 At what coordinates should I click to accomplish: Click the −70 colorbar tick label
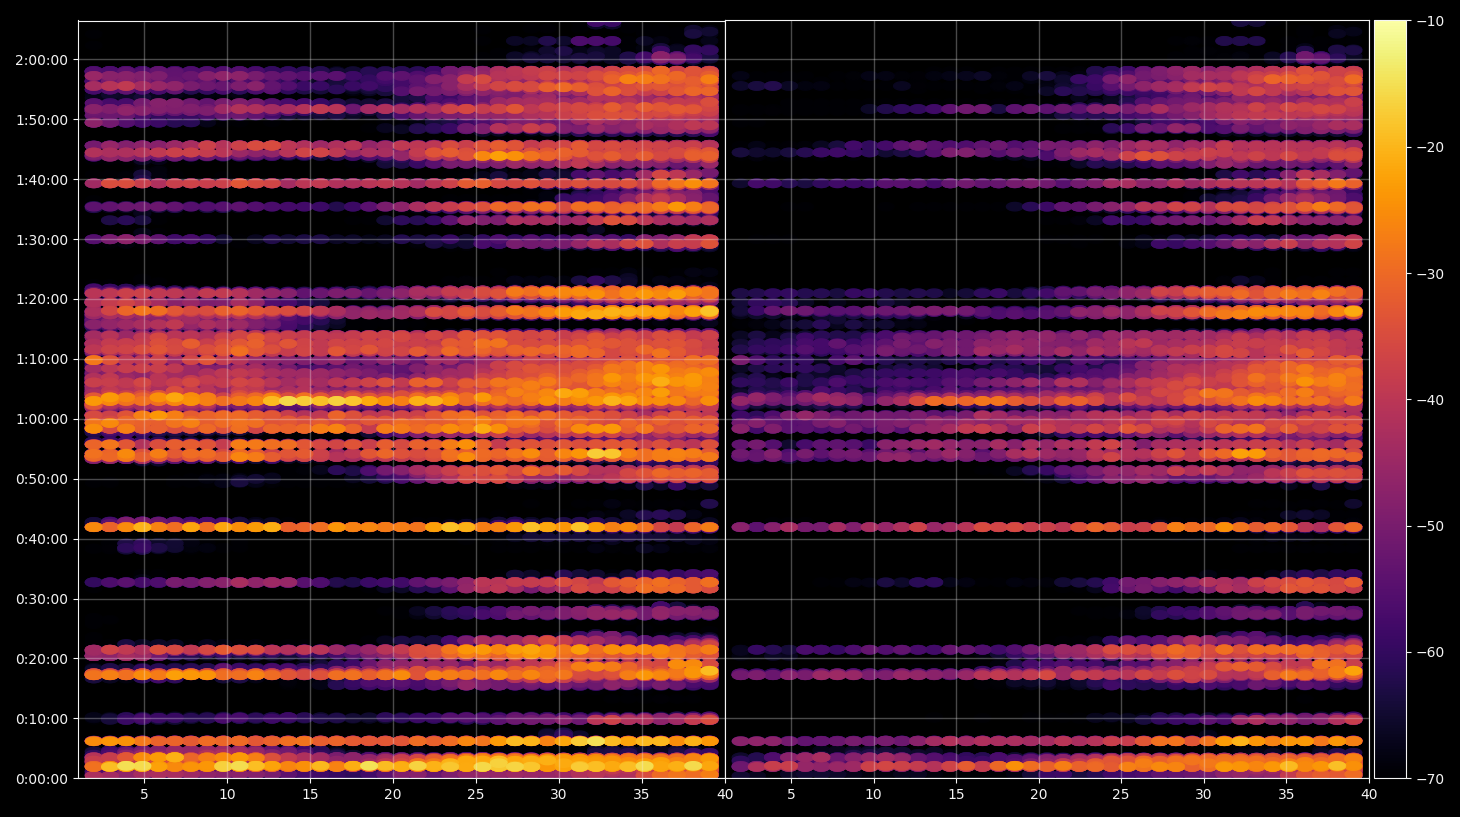coord(1431,778)
